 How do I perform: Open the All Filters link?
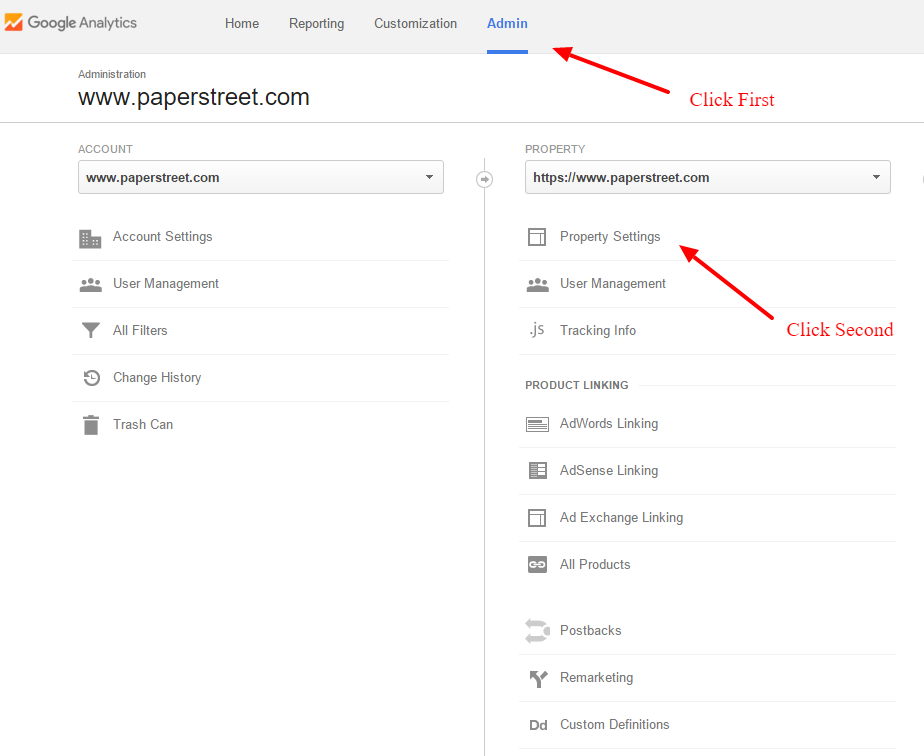140,331
